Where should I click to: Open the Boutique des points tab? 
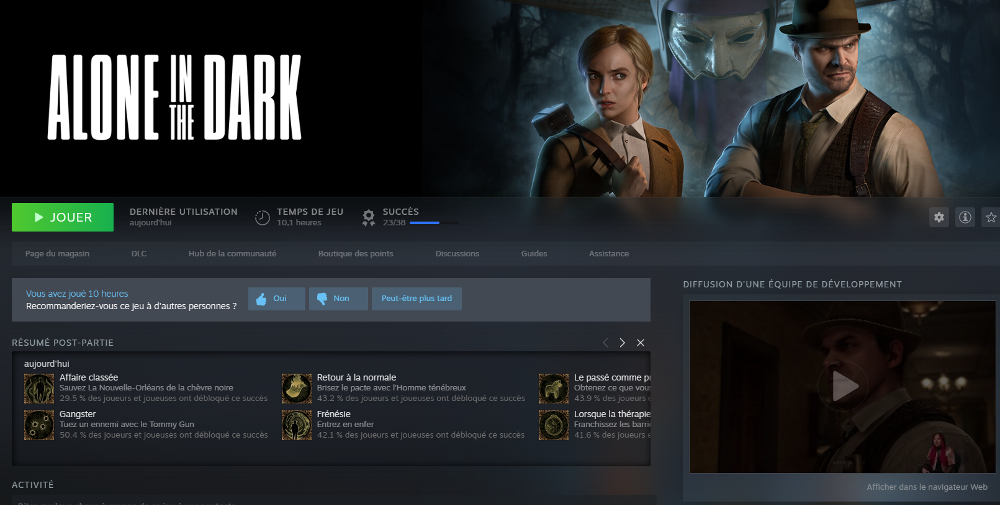(355, 254)
